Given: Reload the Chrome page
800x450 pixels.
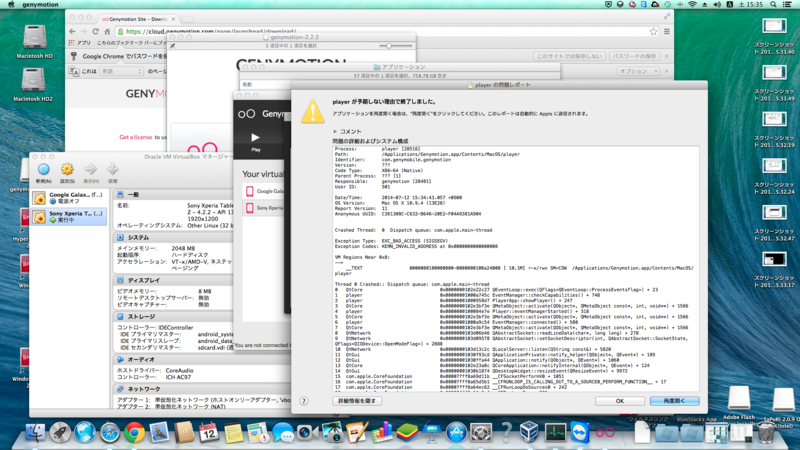Looking at the screenshot, I should 95,32.
